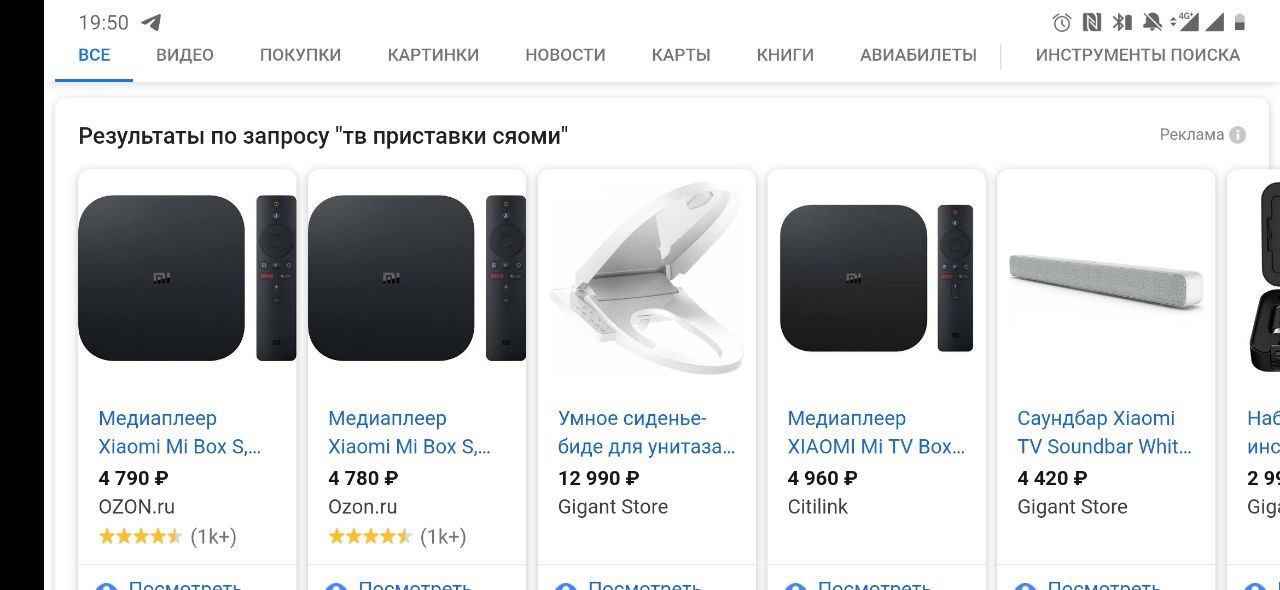Viewport: 1280px width, 590px height.
Task: Tap the star rating of the 4 780 ₽ offer
Action: tap(370, 537)
